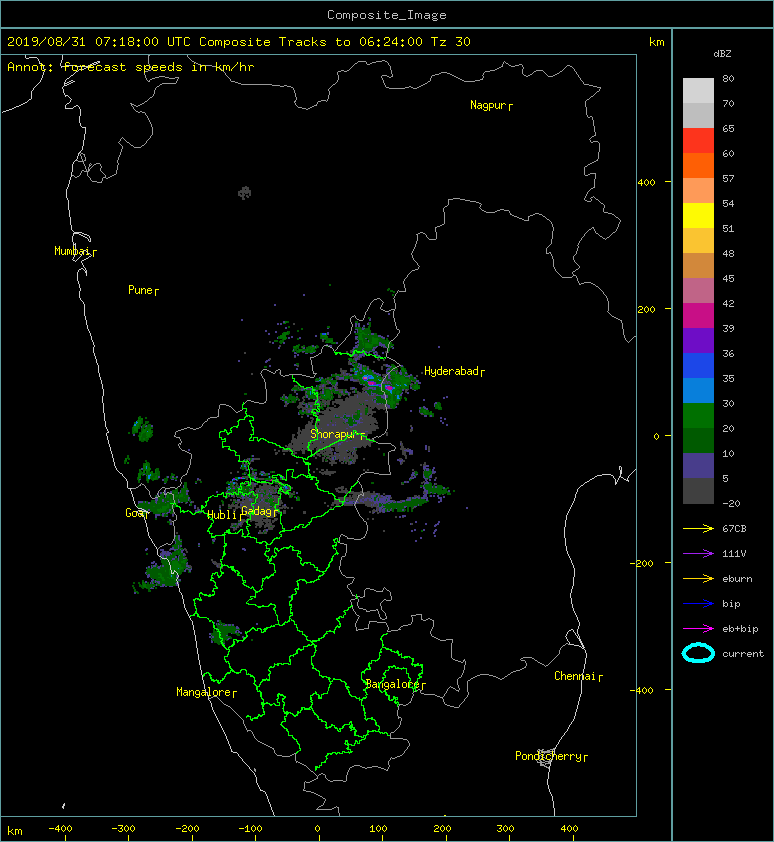Screen dimensions: 774x842
Task: Select the mauve pink swatch above 42
Action: (698, 291)
